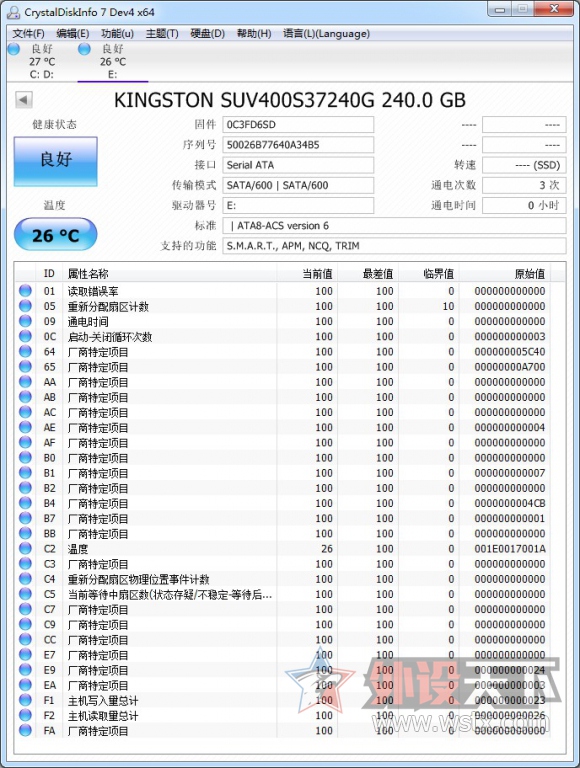Click the previous disk arrow button
This screenshot has width=580, height=768.
pyautogui.click(x=24, y=100)
